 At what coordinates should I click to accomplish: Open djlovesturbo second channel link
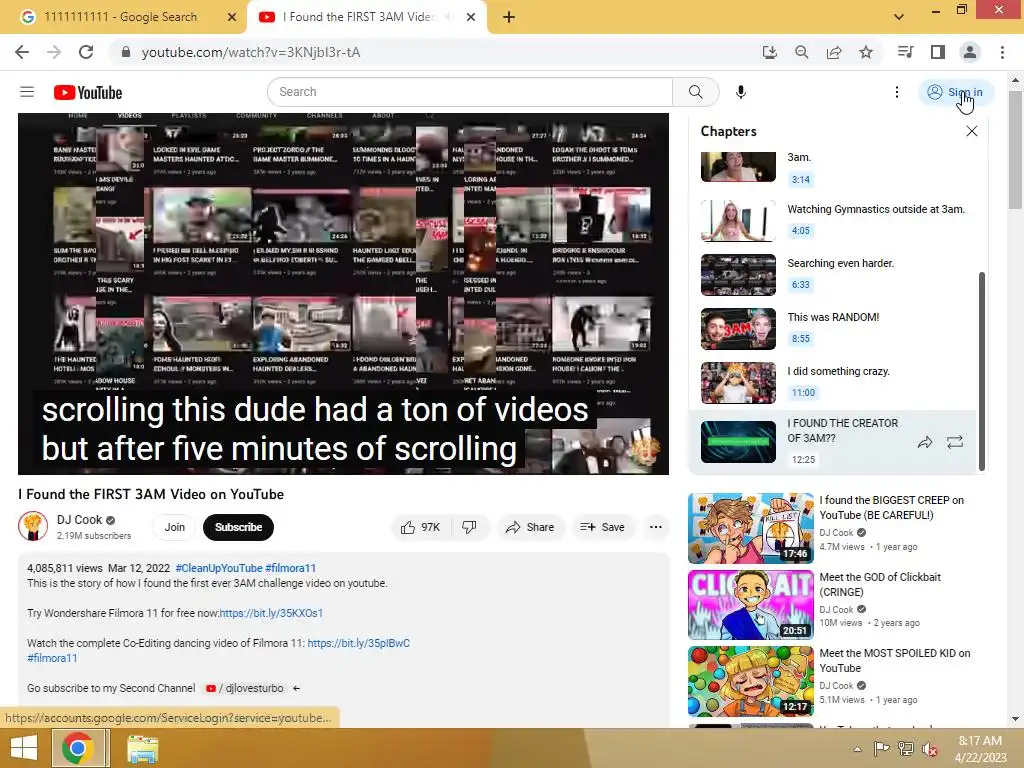(x=247, y=688)
